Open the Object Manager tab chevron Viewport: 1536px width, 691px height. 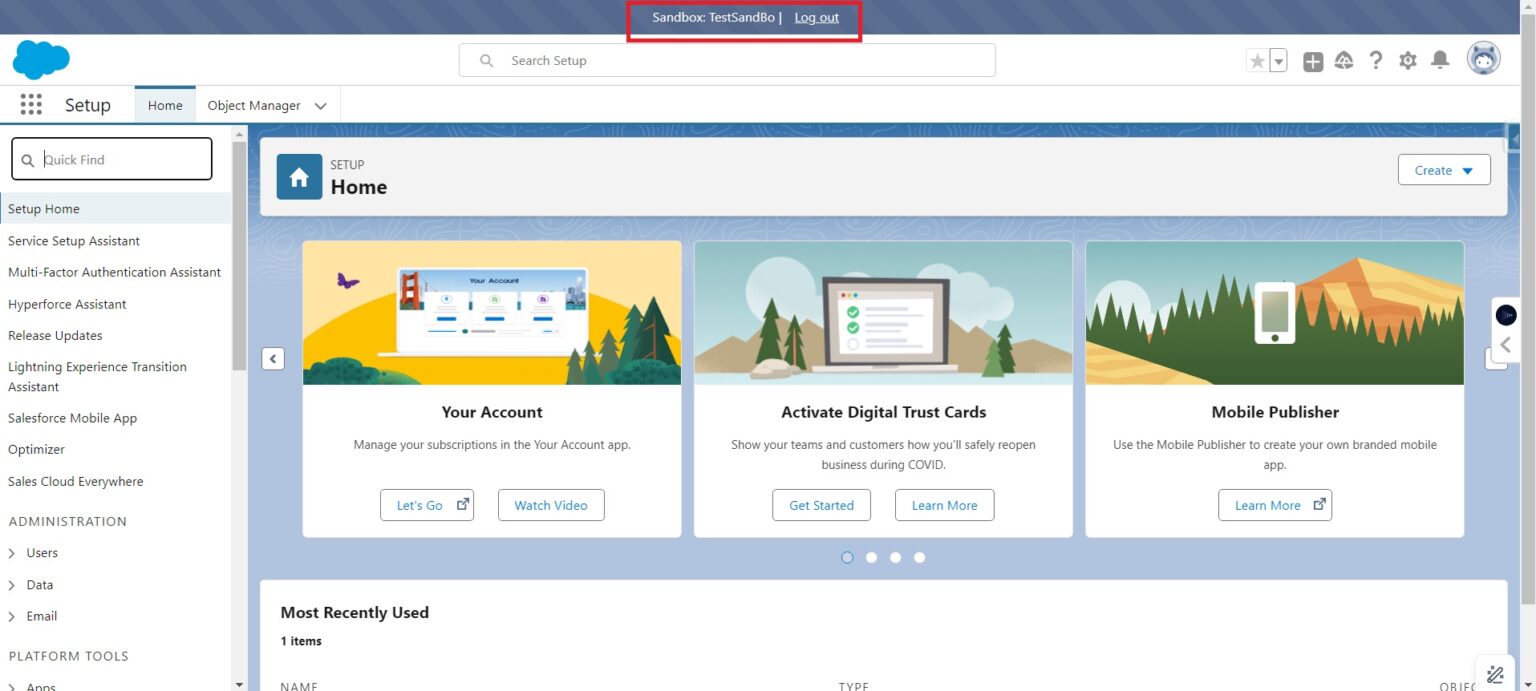(x=320, y=106)
